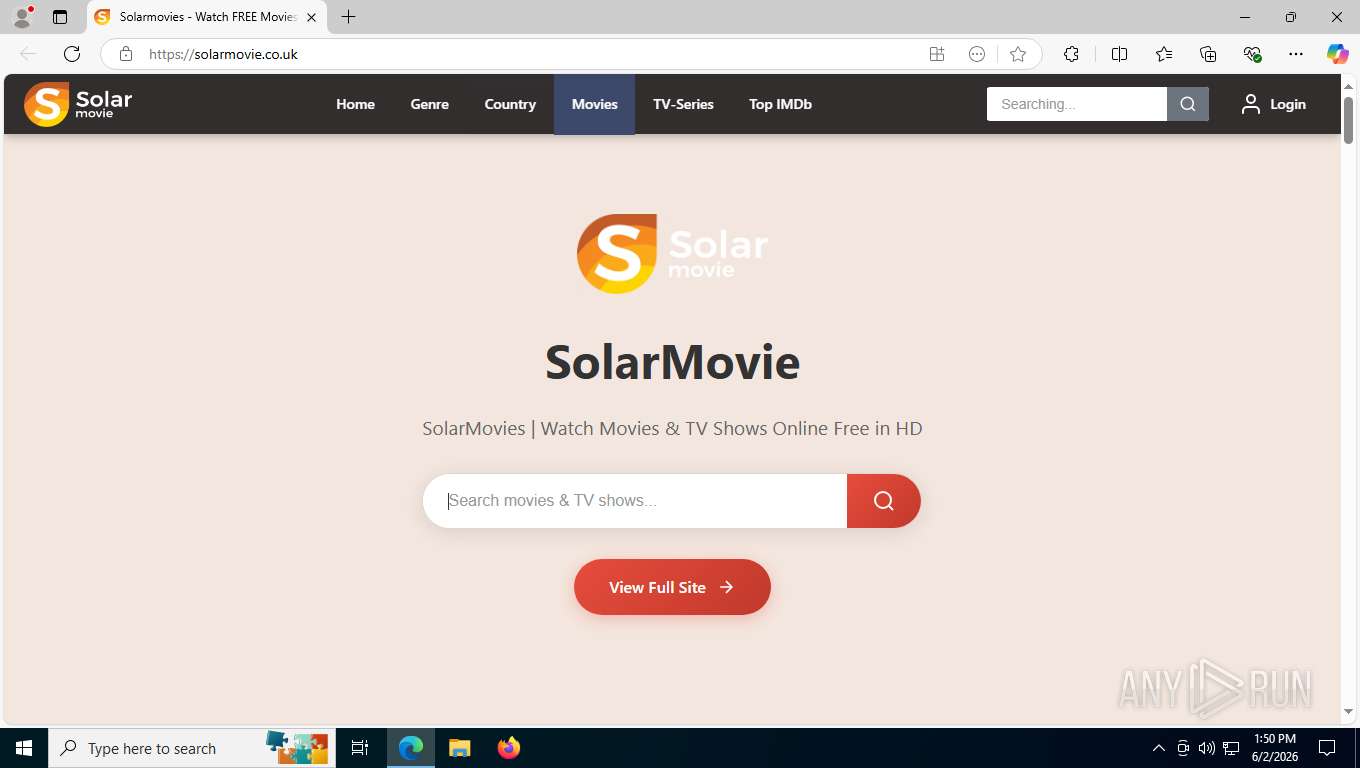Open the Favorites list icon
Screen dimensions: 1360x768
pos(1164,54)
